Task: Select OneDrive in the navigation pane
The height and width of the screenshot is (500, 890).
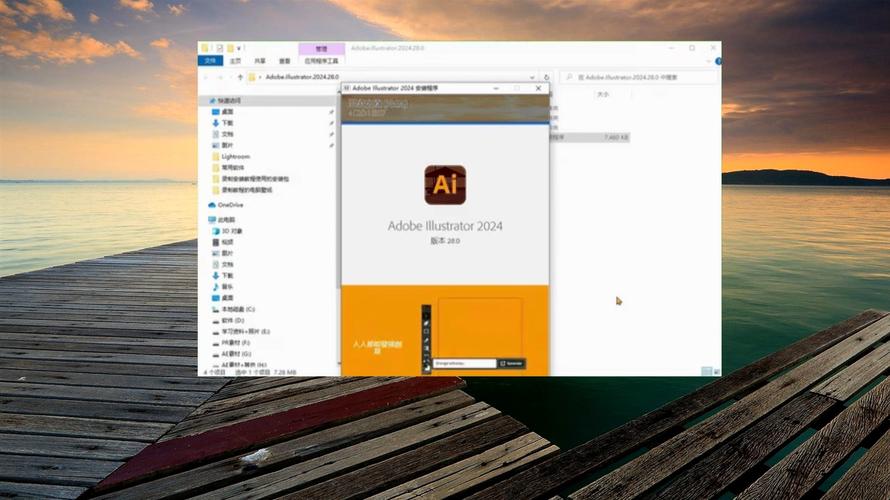Action: (230, 205)
